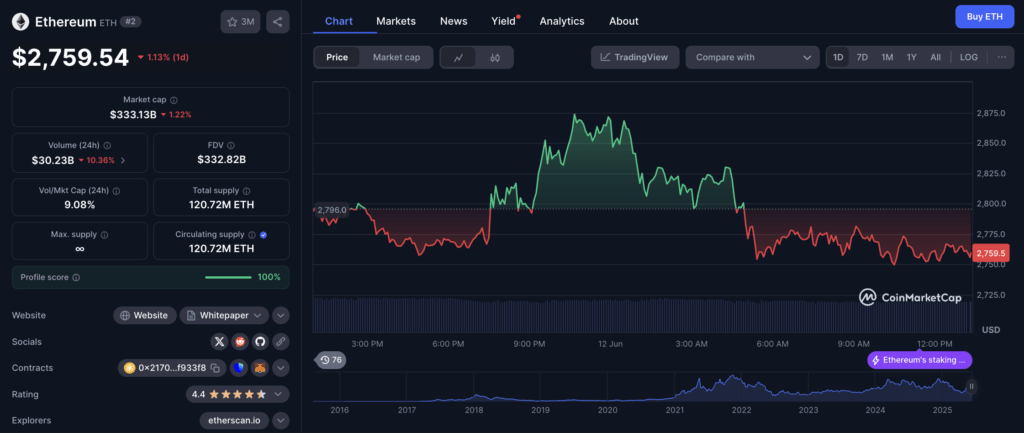Click the blue shield wallet icon
Viewport: 1024px width, 433px height.
click(x=240, y=368)
